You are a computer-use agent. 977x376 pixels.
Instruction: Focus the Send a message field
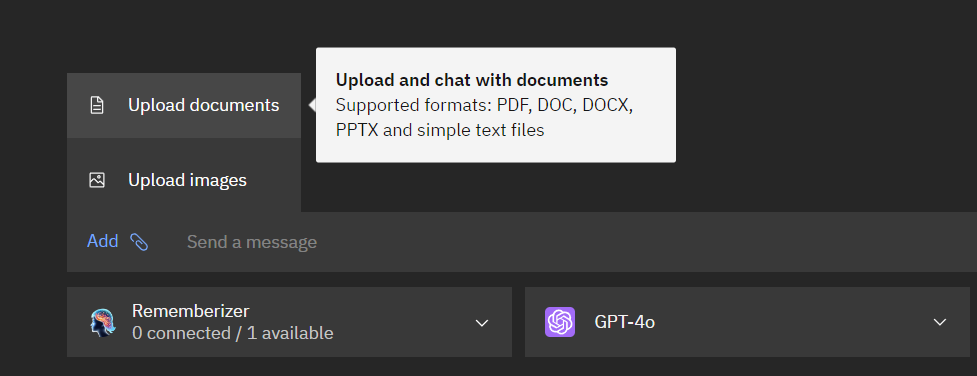click(561, 242)
